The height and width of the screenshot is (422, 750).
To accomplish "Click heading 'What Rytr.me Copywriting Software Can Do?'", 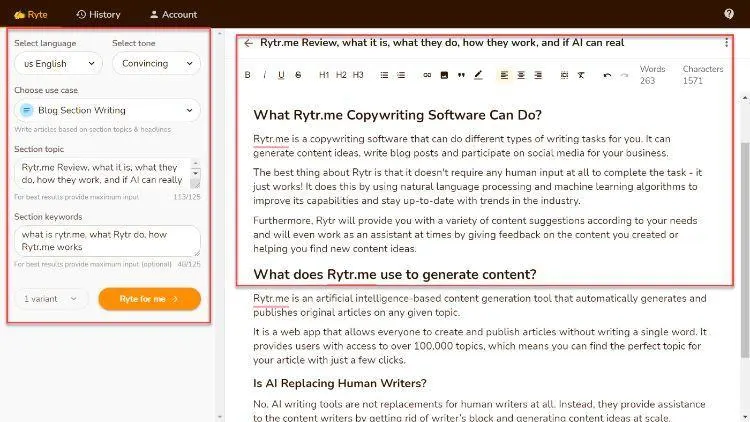I will tap(397, 115).
